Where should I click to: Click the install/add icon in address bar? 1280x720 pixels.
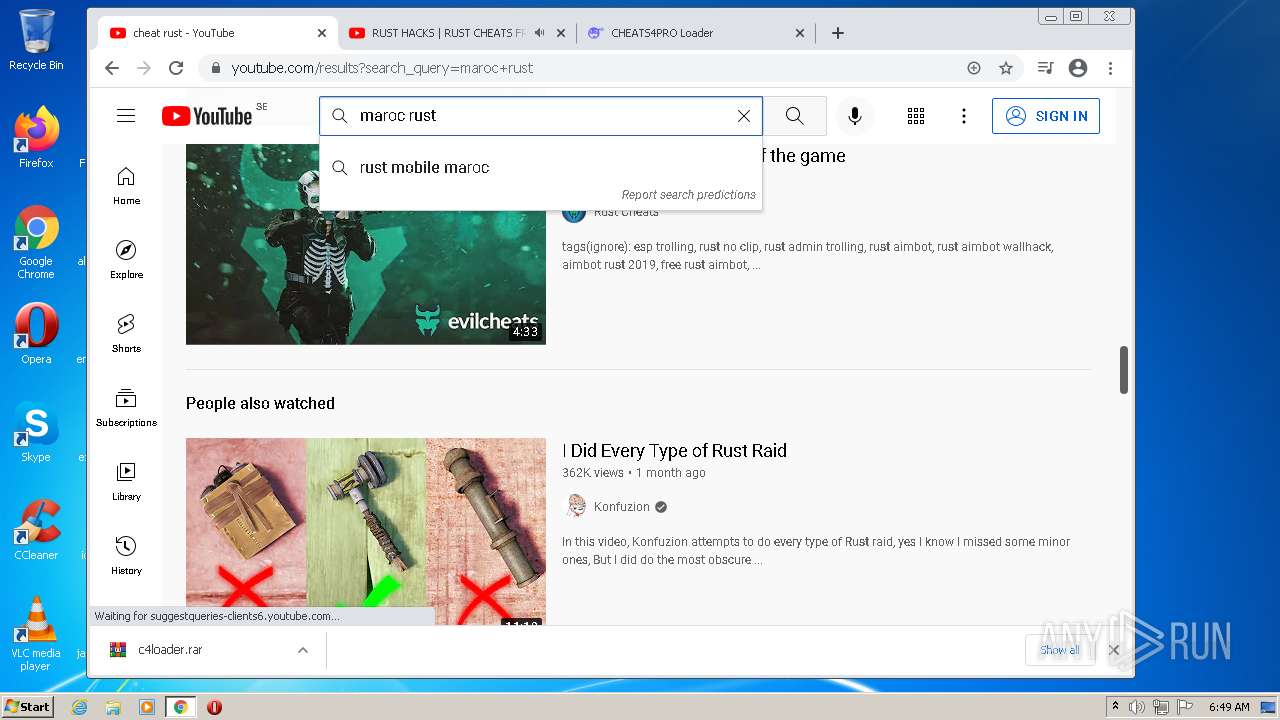(x=974, y=68)
